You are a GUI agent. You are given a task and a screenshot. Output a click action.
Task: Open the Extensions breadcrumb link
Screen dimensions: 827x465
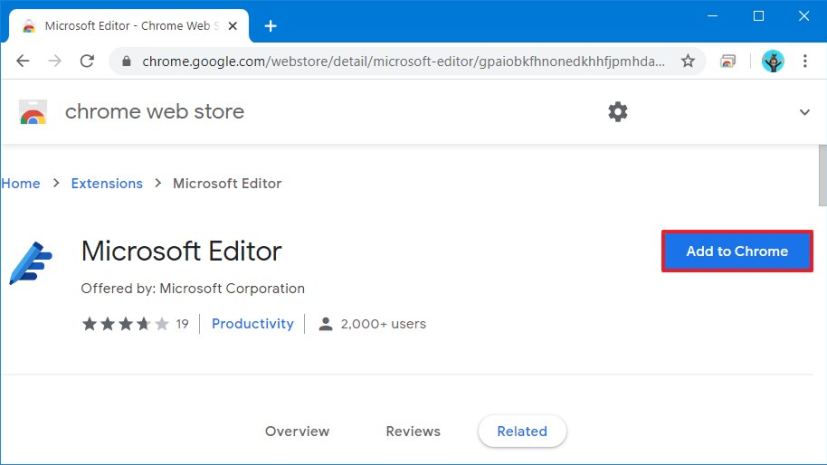107,183
